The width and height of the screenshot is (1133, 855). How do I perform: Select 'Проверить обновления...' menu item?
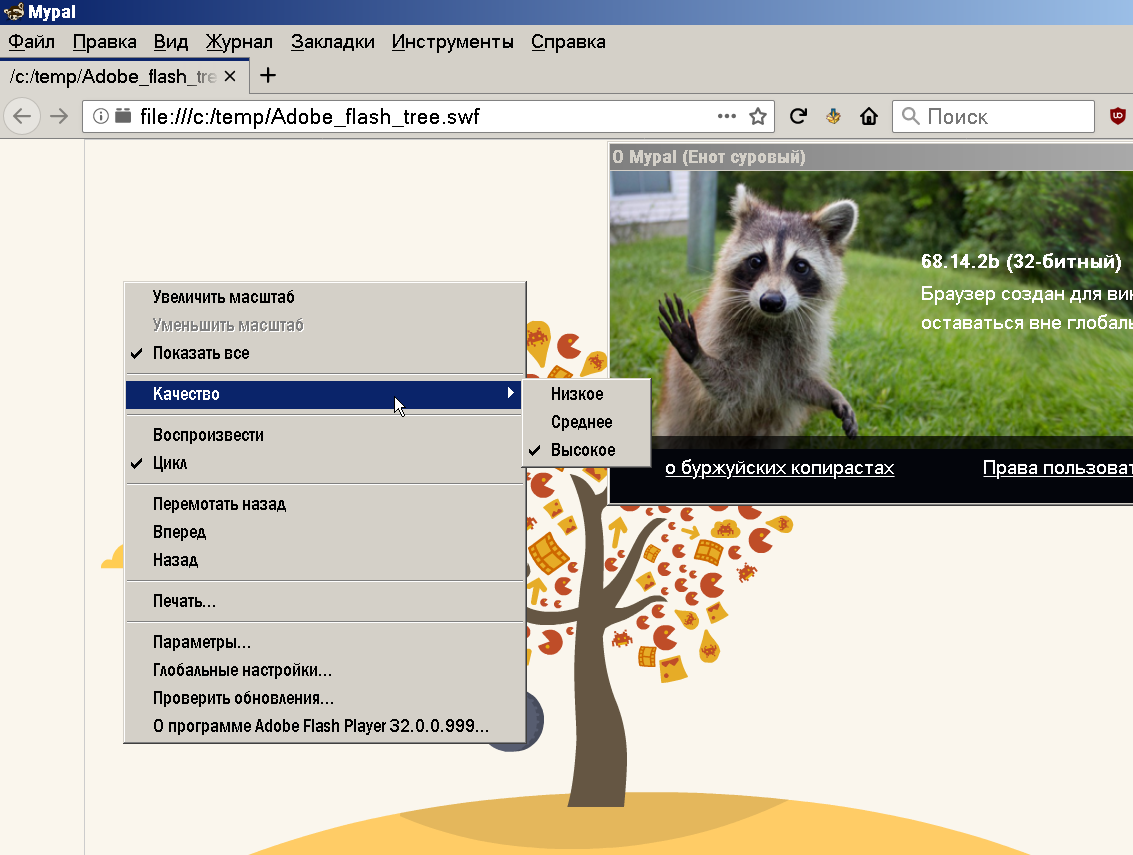324,698
